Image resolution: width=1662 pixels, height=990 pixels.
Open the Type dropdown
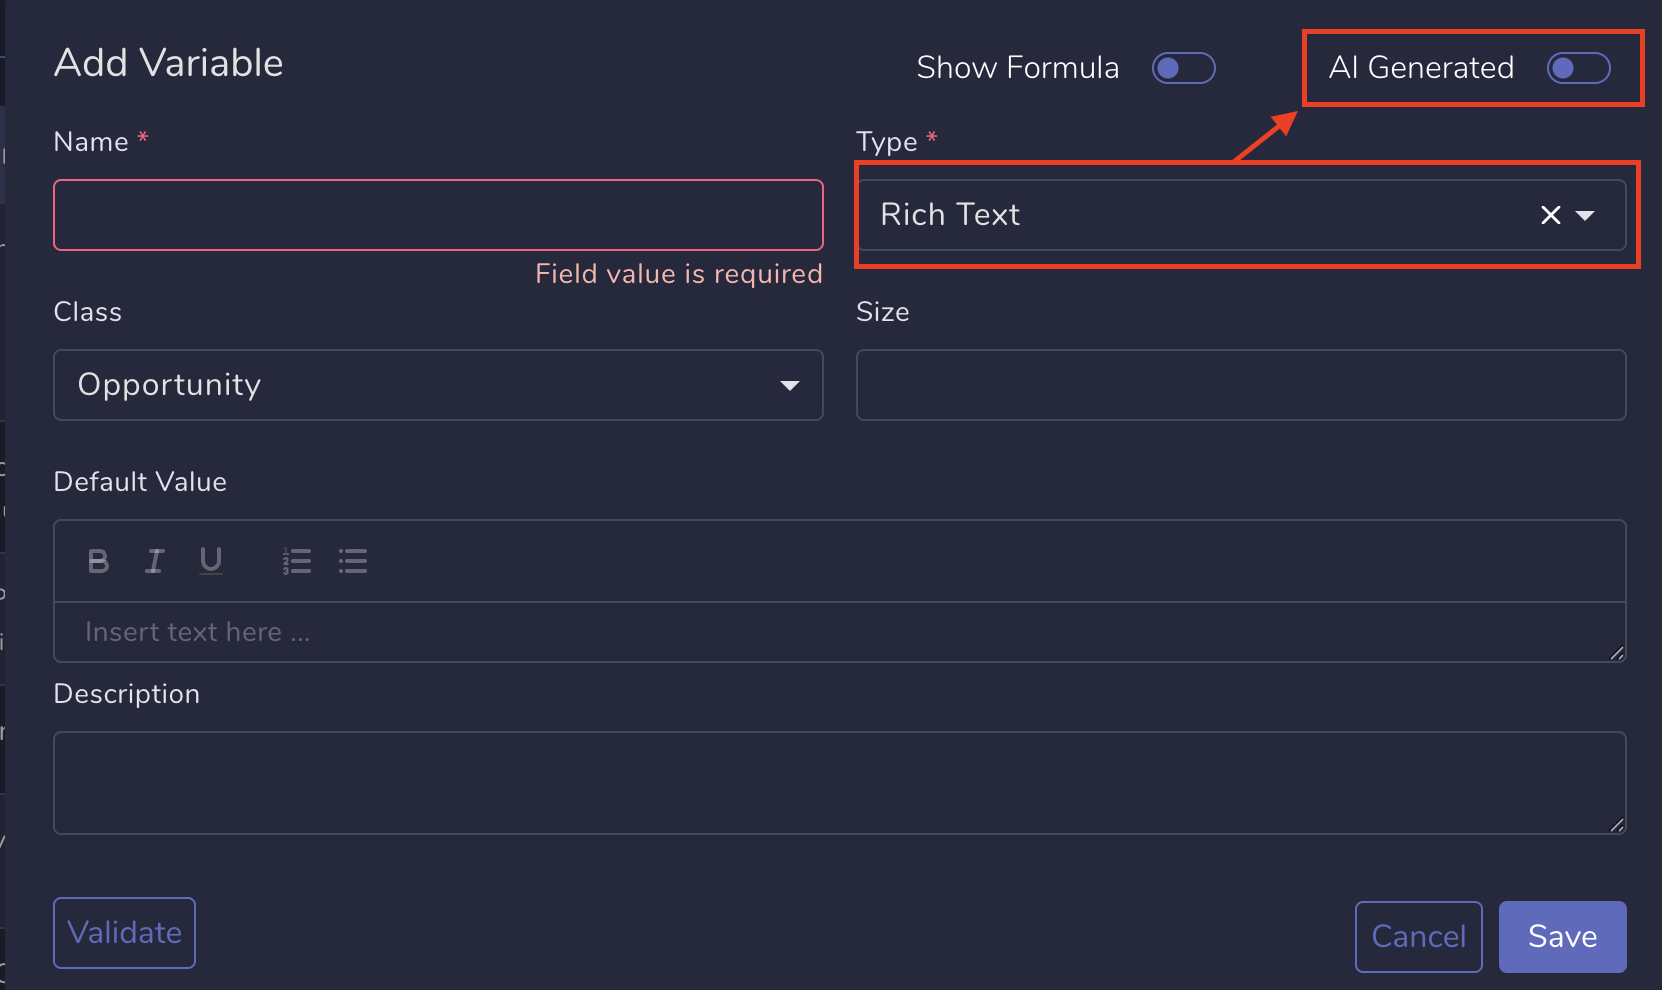tap(1588, 214)
